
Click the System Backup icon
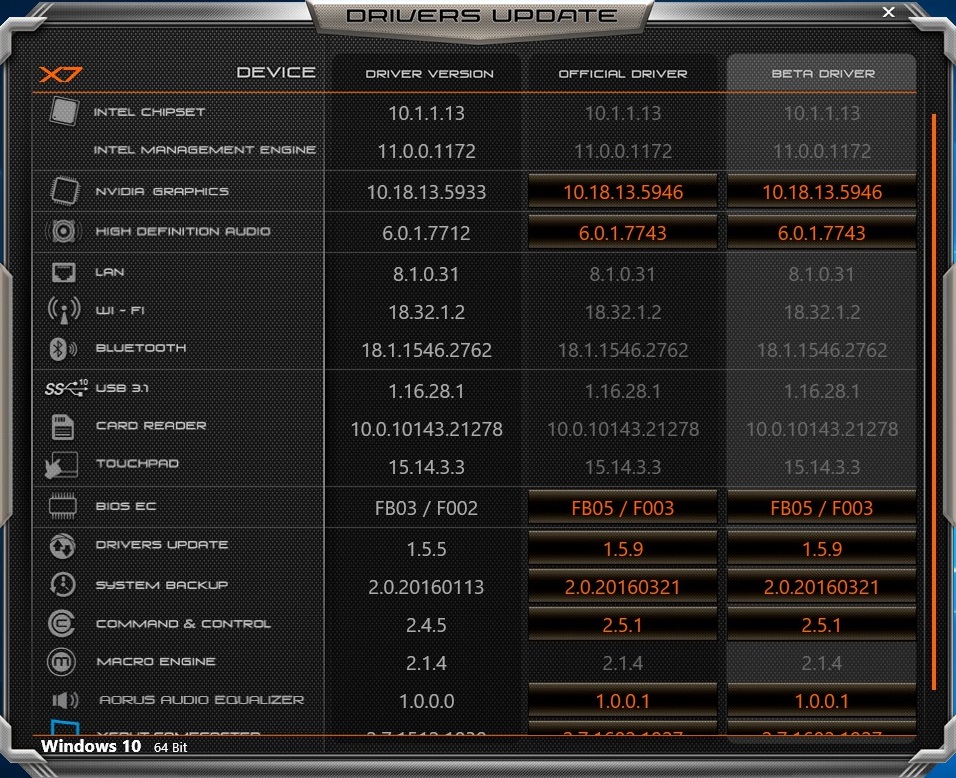point(62,584)
